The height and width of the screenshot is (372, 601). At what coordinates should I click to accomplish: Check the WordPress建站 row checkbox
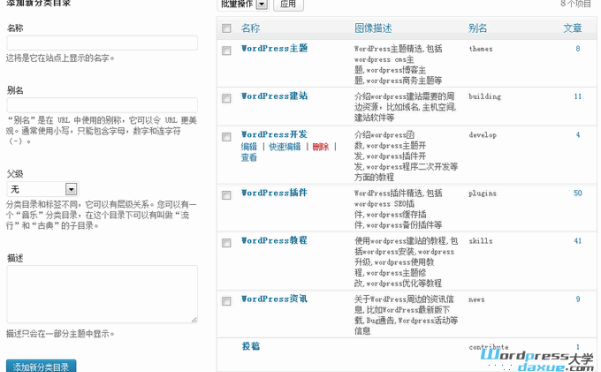click(227, 98)
